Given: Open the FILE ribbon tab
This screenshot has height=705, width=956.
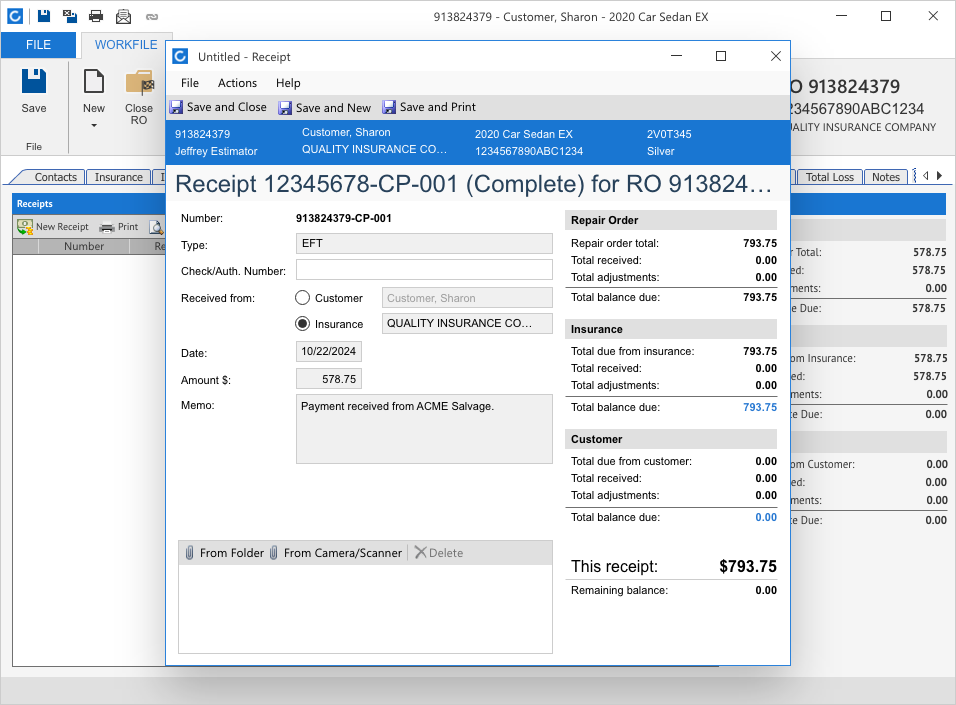Looking at the screenshot, I should pyautogui.click(x=38, y=45).
